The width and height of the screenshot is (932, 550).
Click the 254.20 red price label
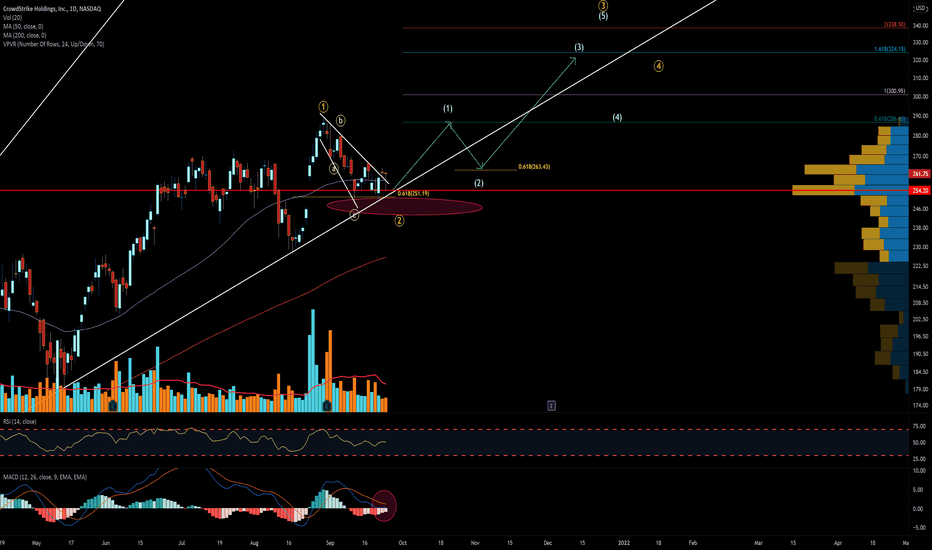pos(920,190)
